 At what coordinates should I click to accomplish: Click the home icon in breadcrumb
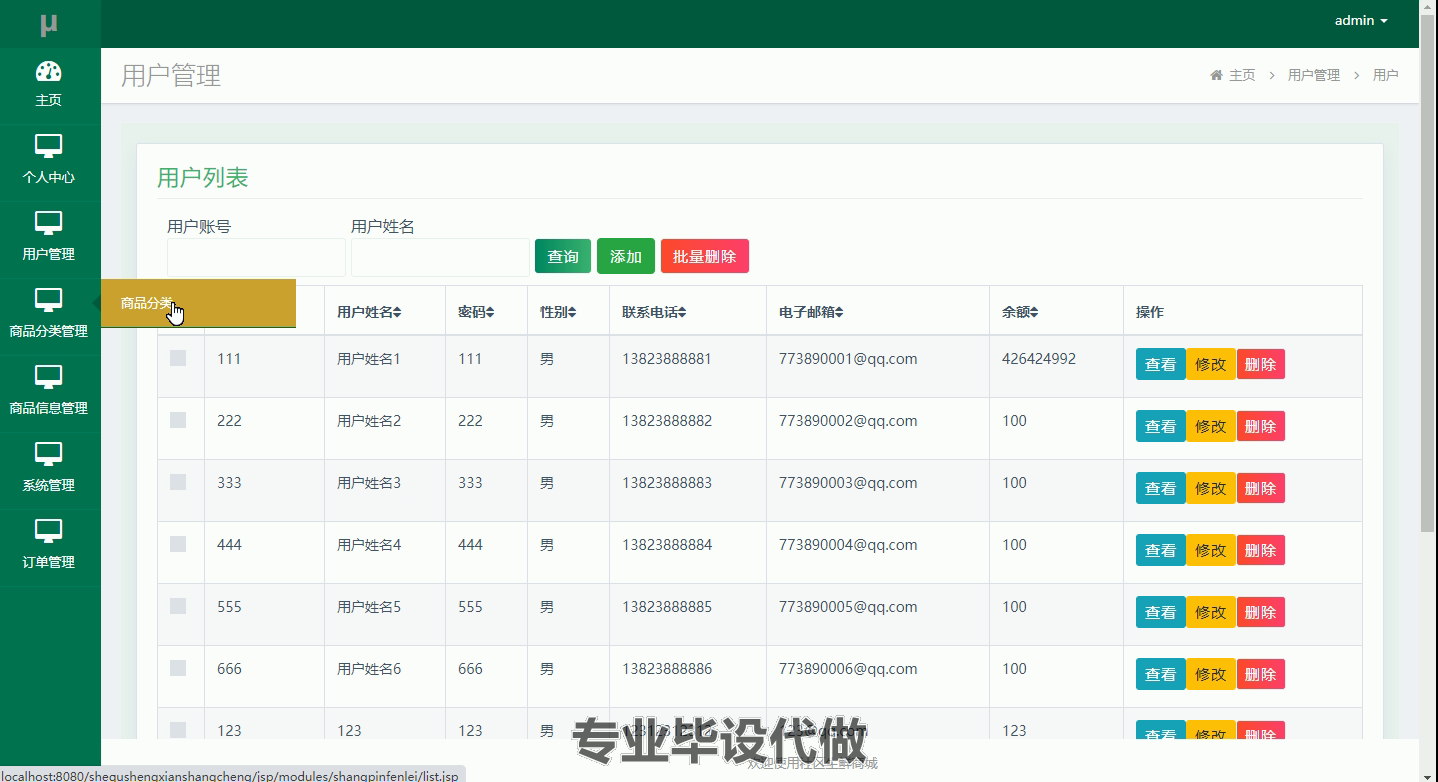[x=1216, y=75]
